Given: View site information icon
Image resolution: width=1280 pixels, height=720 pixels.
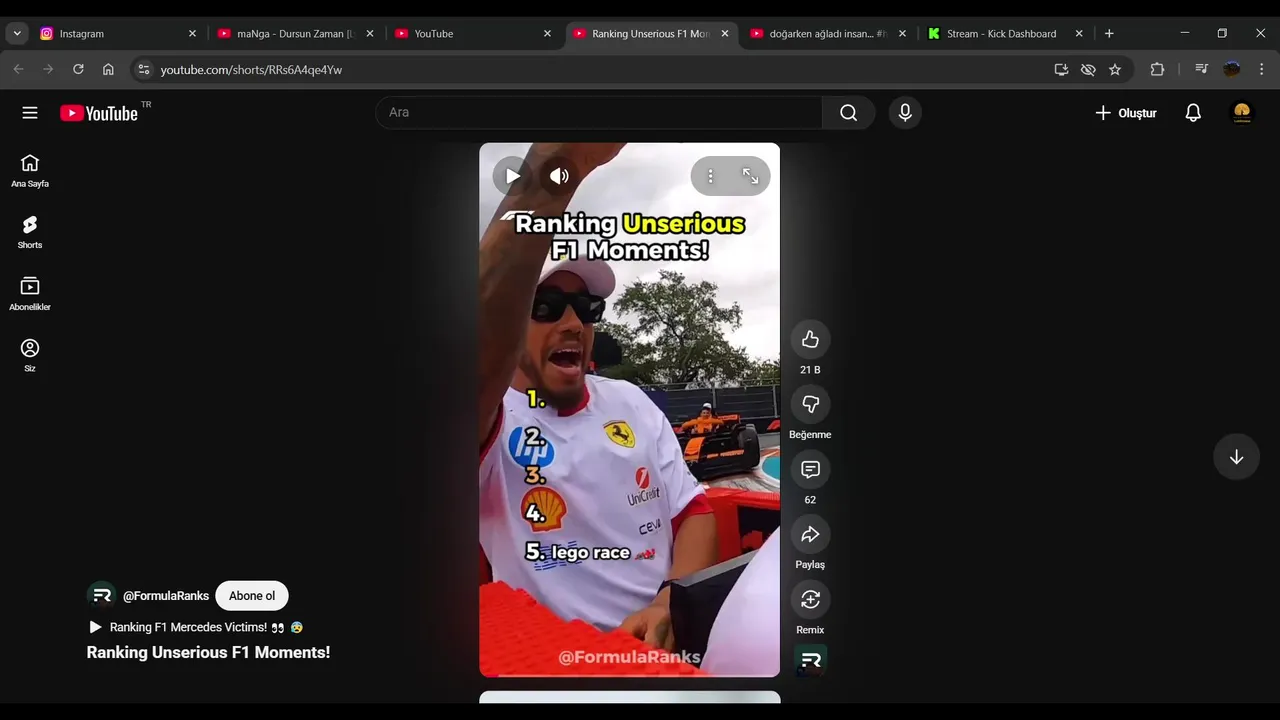Looking at the screenshot, I should click(143, 69).
